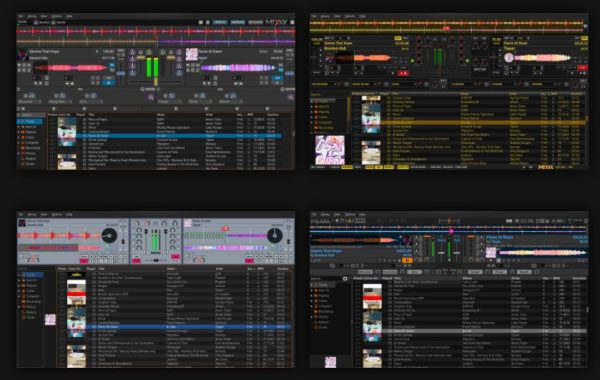600x380 pixels.
Task: Click the yellow crossfader handle in the top-left window
Action: click(x=156, y=81)
